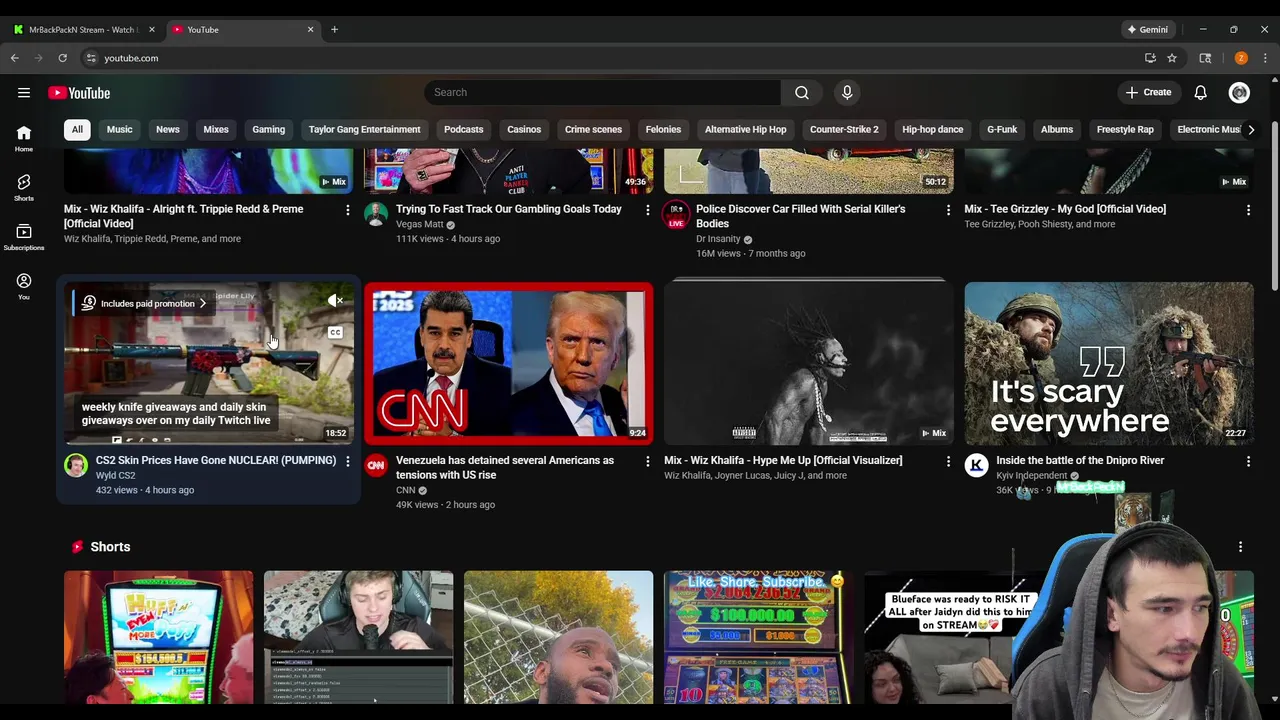This screenshot has width=1280, height=720.
Task: Open the Wiz Khalifa Hype Me Up thumbnail
Action: (x=809, y=363)
